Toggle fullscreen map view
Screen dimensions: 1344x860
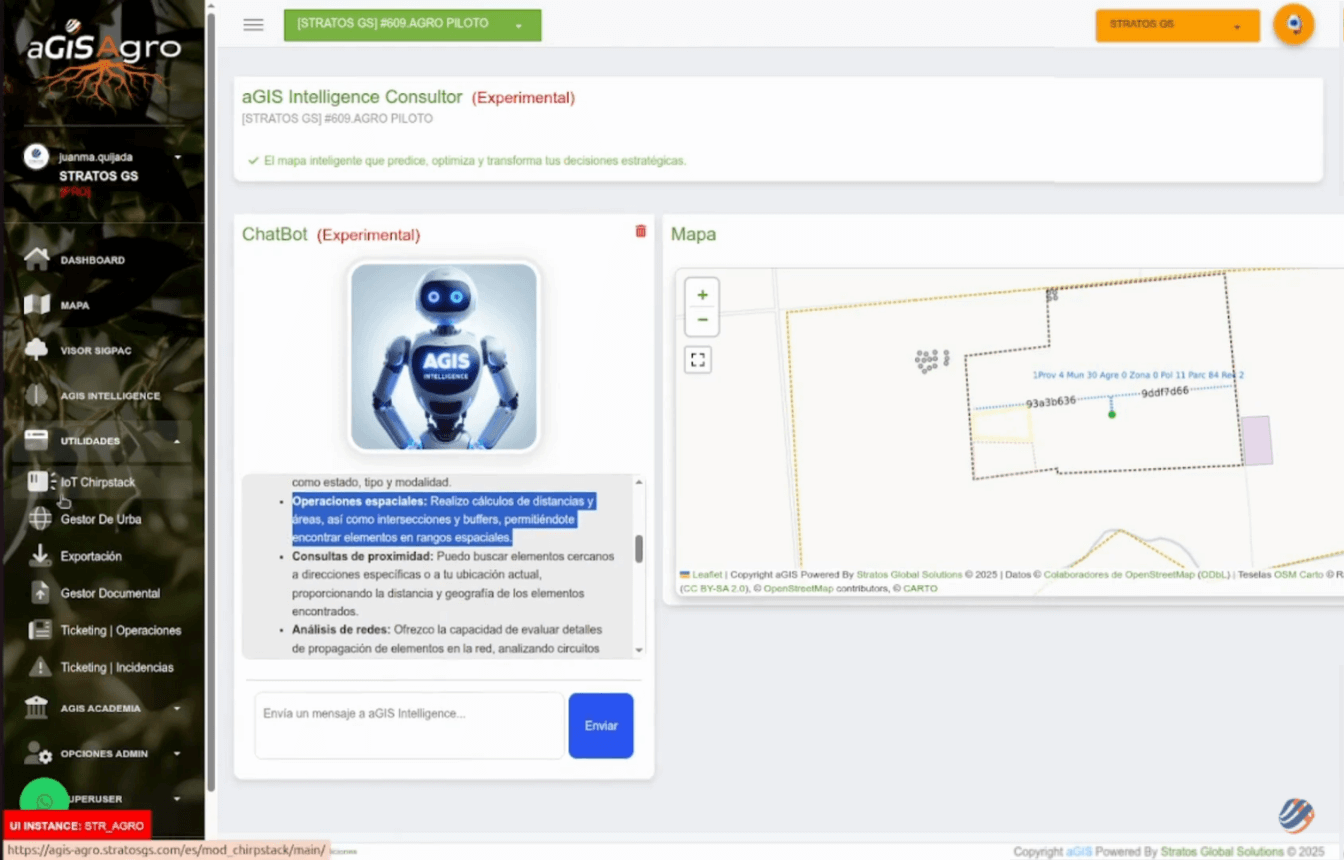(x=698, y=360)
